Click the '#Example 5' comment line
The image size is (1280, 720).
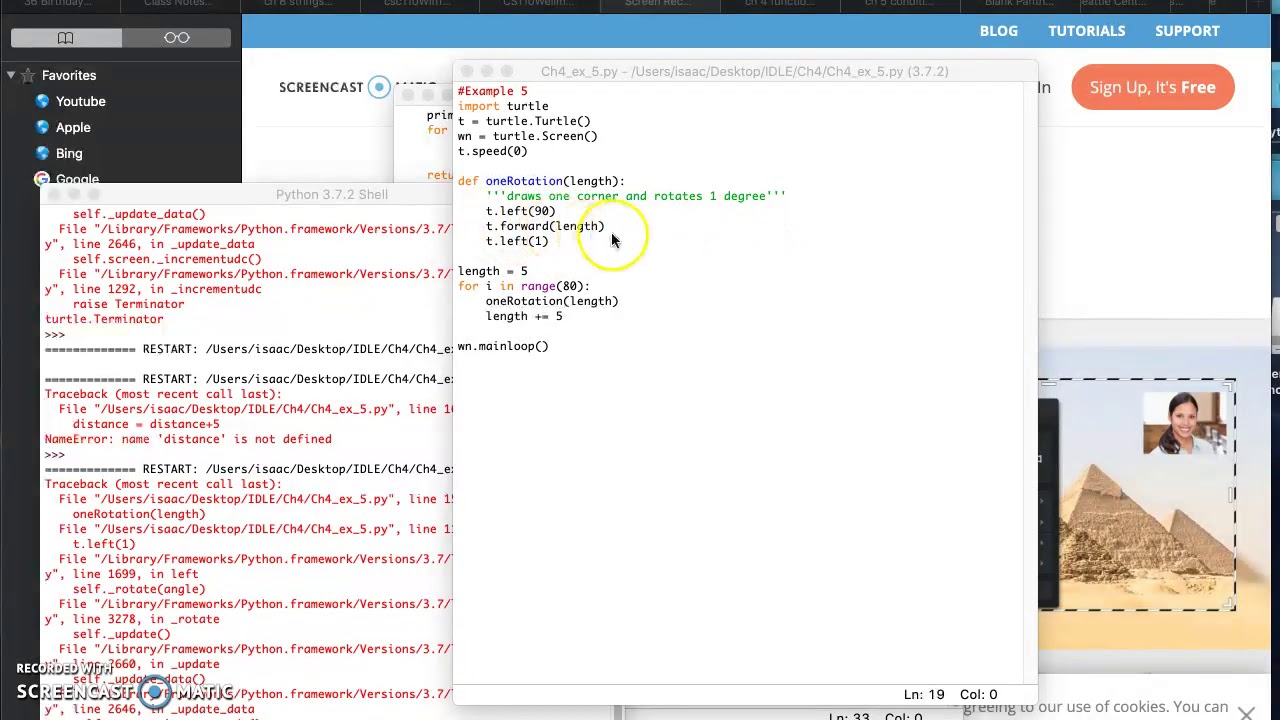coord(492,91)
